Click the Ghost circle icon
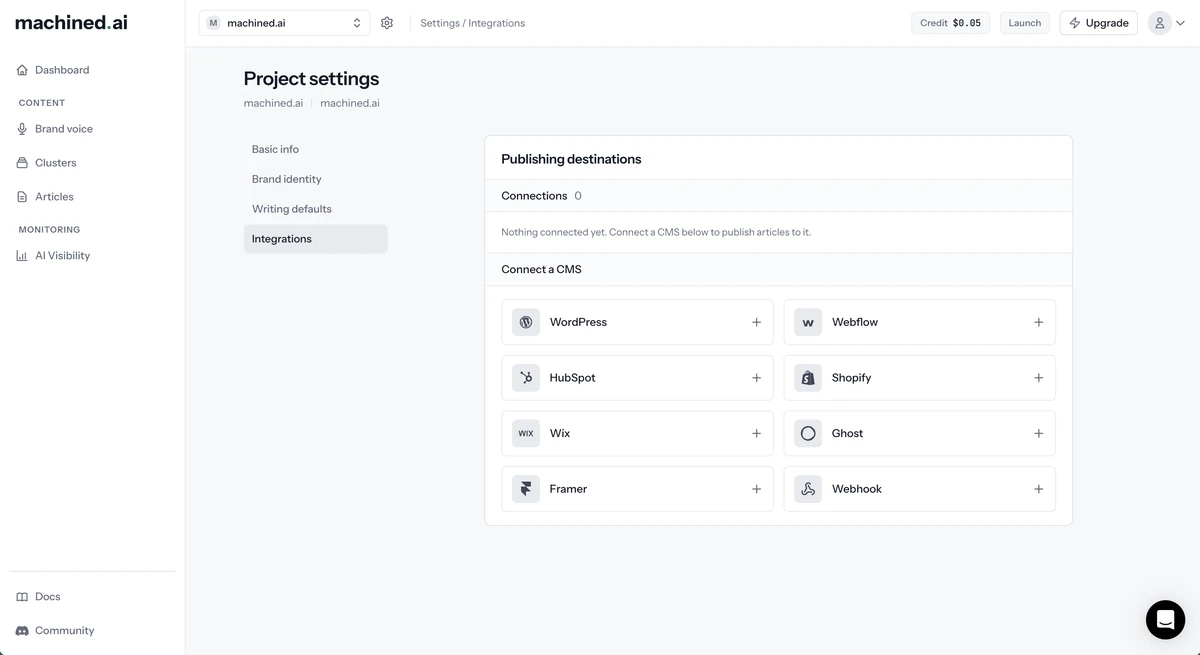1200x655 pixels. coord(808,433)
